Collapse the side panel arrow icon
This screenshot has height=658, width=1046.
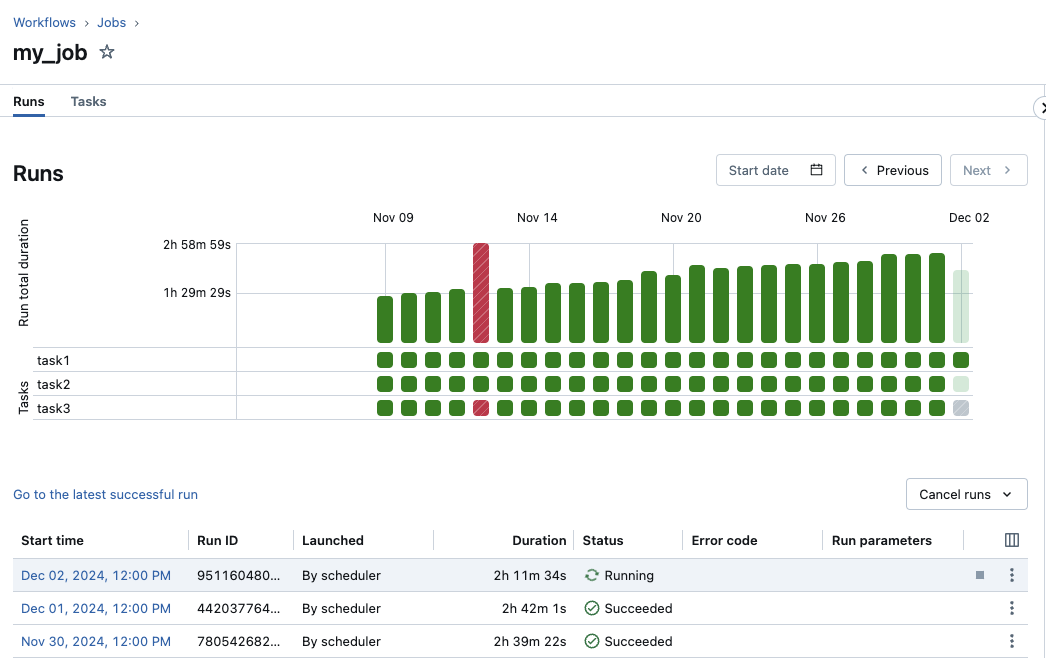(x=1040, y=108)
